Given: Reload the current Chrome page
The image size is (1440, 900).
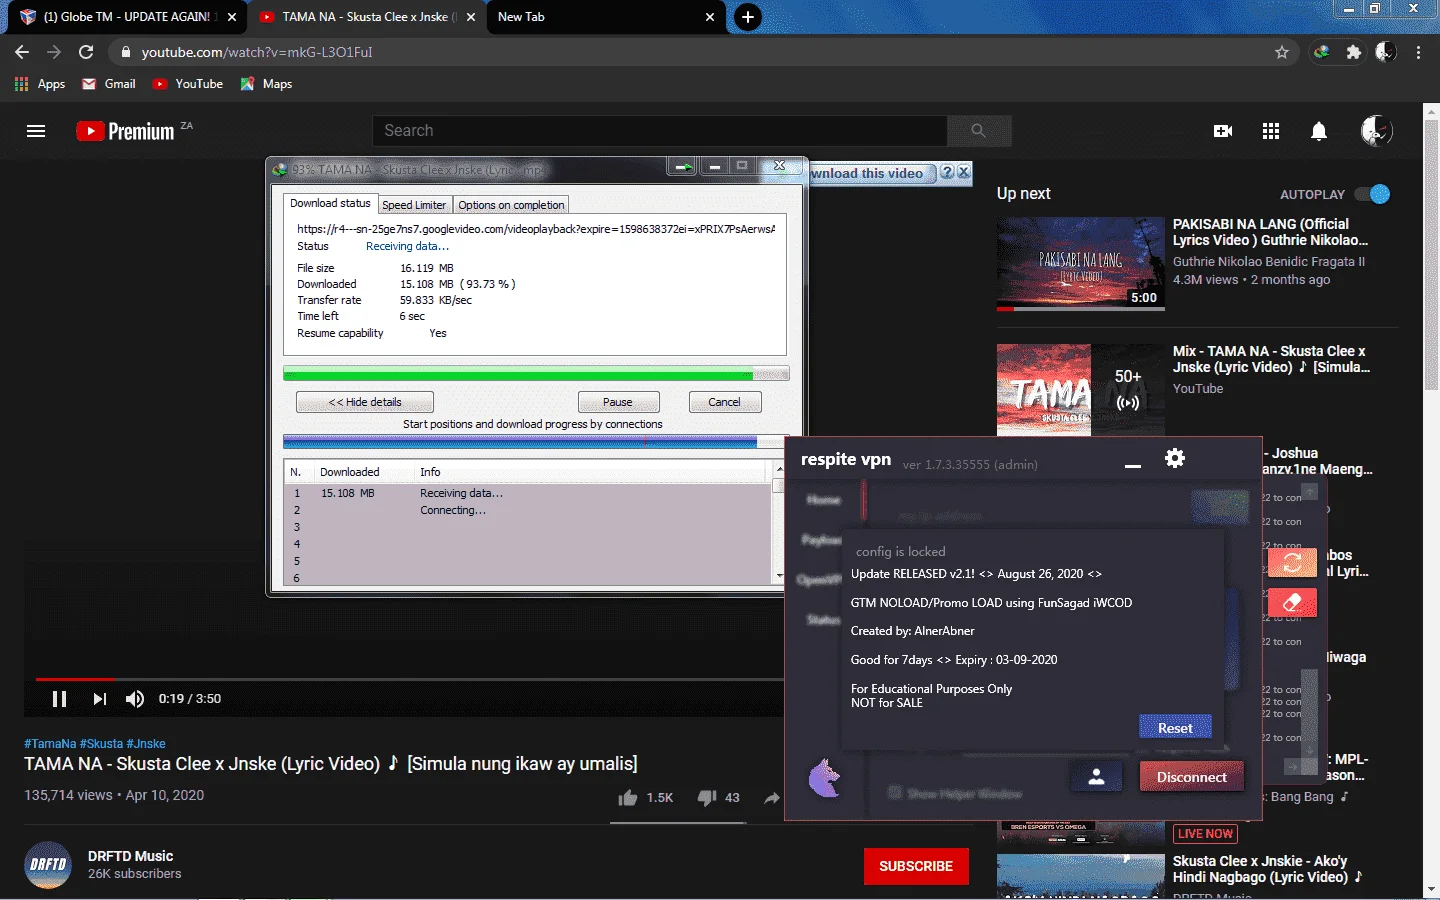Looking at the screenshot, I should [x=86, y=52].
